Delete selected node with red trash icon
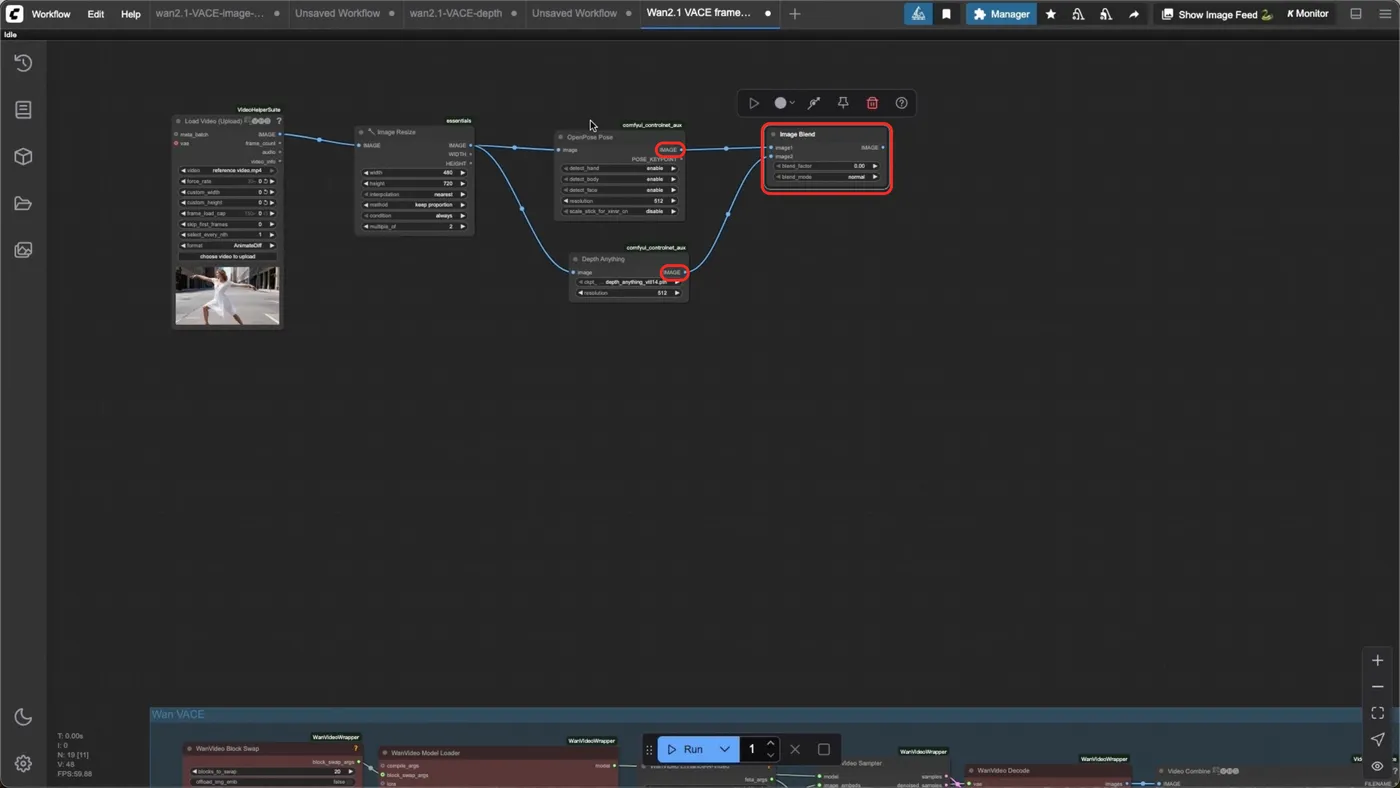This screenshot has width=1400, height=788. pos(872,103)
